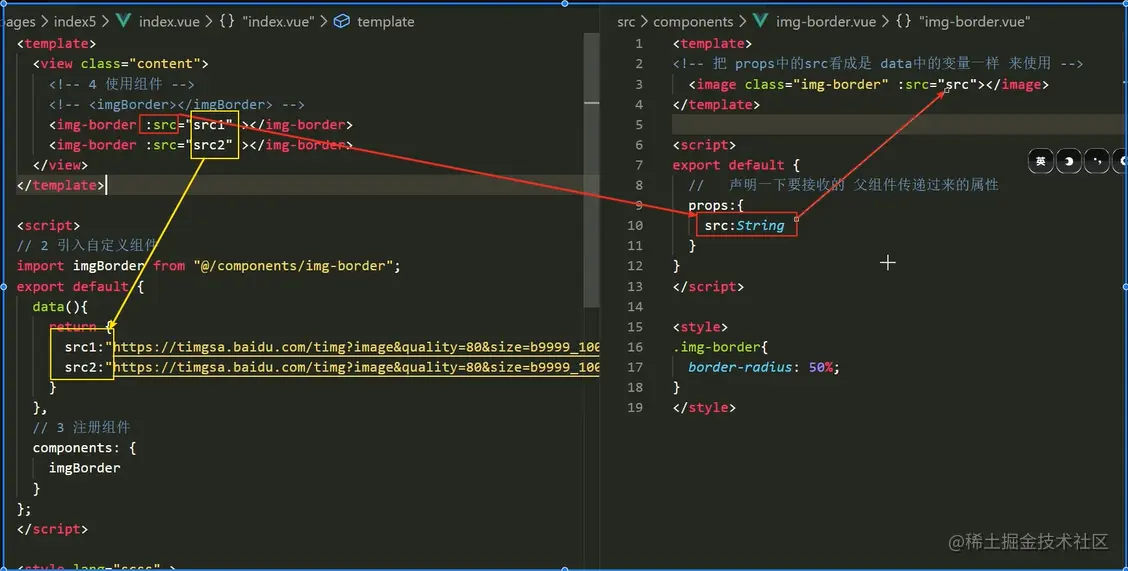Click the src1 URL string in data
The width and height of the screenshot is (1128, 571).
pyautogui.click(x=352, y=347)
